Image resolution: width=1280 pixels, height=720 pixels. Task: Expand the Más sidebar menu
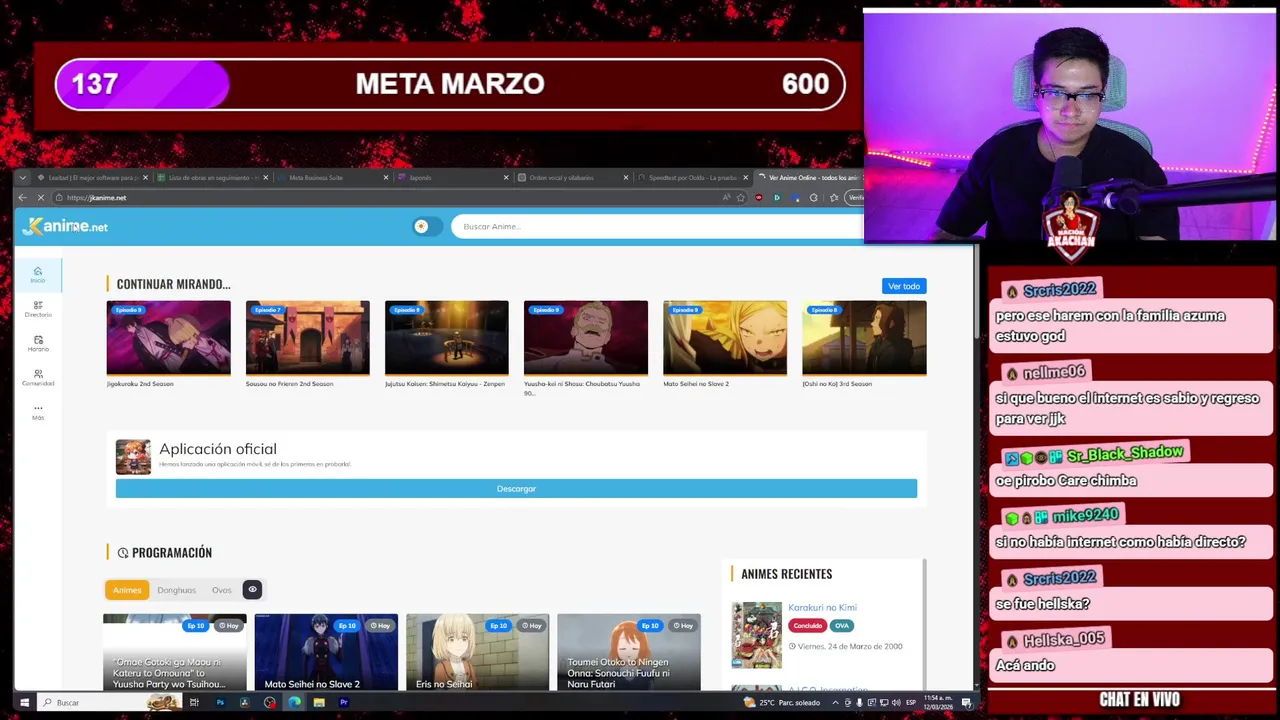(38, 412)
